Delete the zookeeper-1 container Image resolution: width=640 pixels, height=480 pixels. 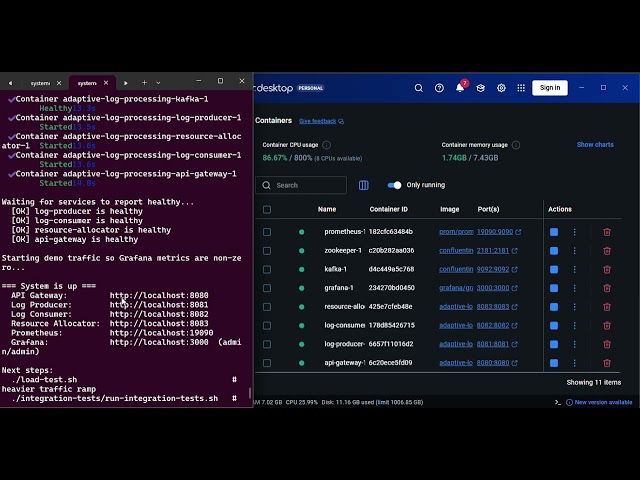tap(607, 251)
